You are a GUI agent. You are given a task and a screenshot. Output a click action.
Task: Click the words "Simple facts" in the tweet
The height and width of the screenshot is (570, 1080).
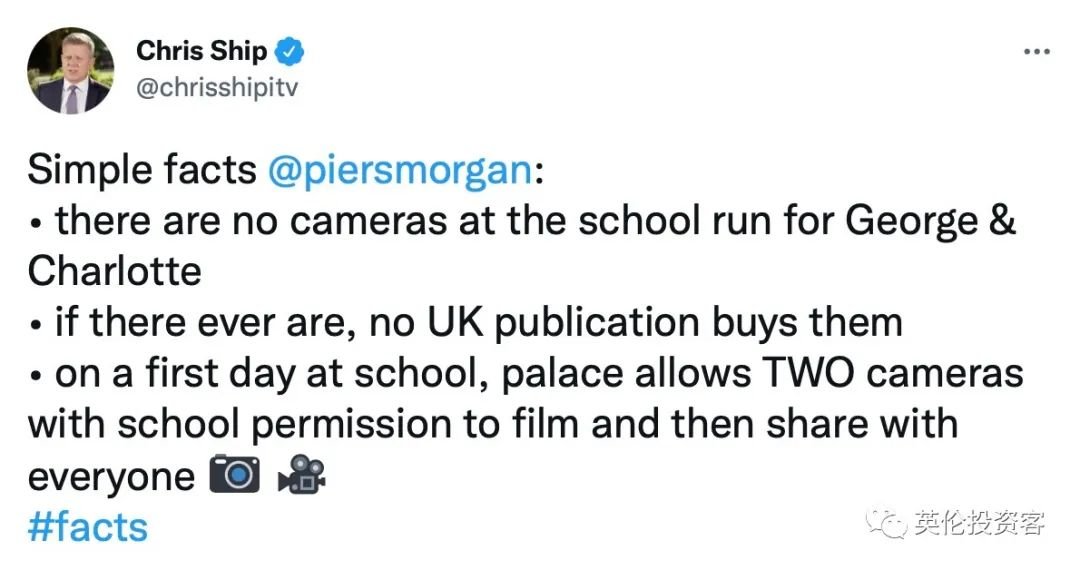[142, 170]
